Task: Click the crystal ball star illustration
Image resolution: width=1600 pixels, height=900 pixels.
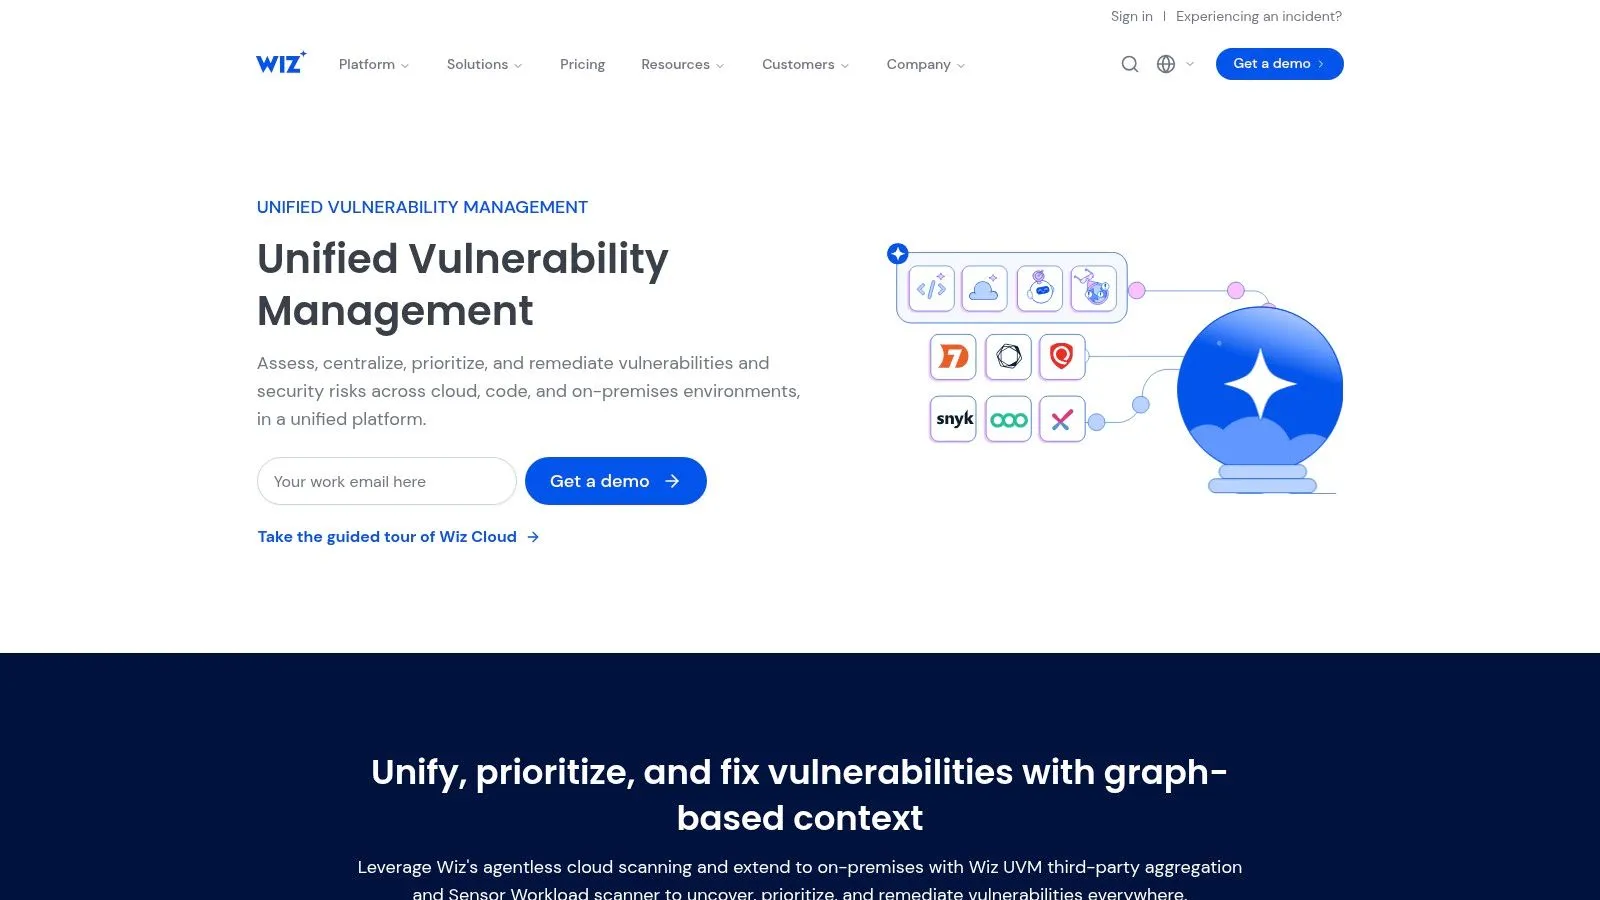Action: 1260,400
